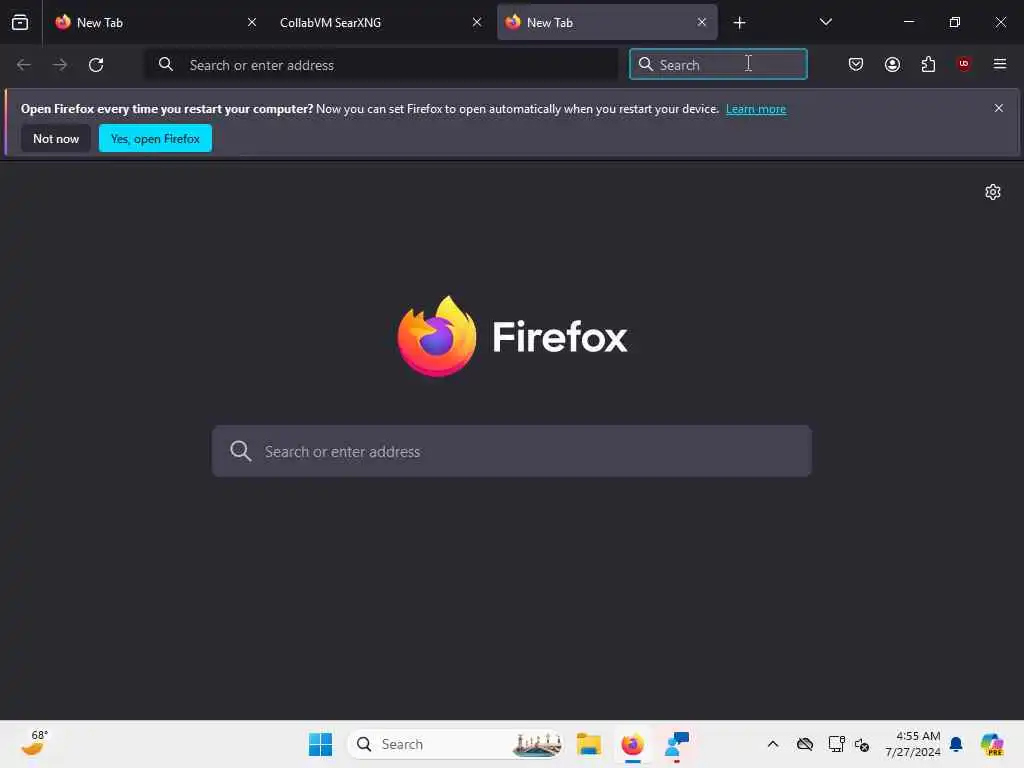The width and height of the screenshot is (1024, 768).
Task: Open the Pocket save icon
Action: pos(856,64)
